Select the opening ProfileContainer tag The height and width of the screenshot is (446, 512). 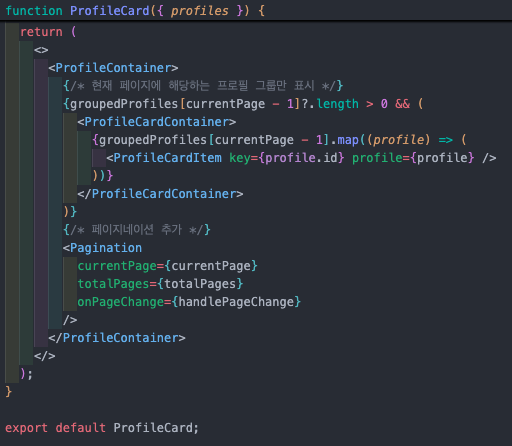click(113, 68)
